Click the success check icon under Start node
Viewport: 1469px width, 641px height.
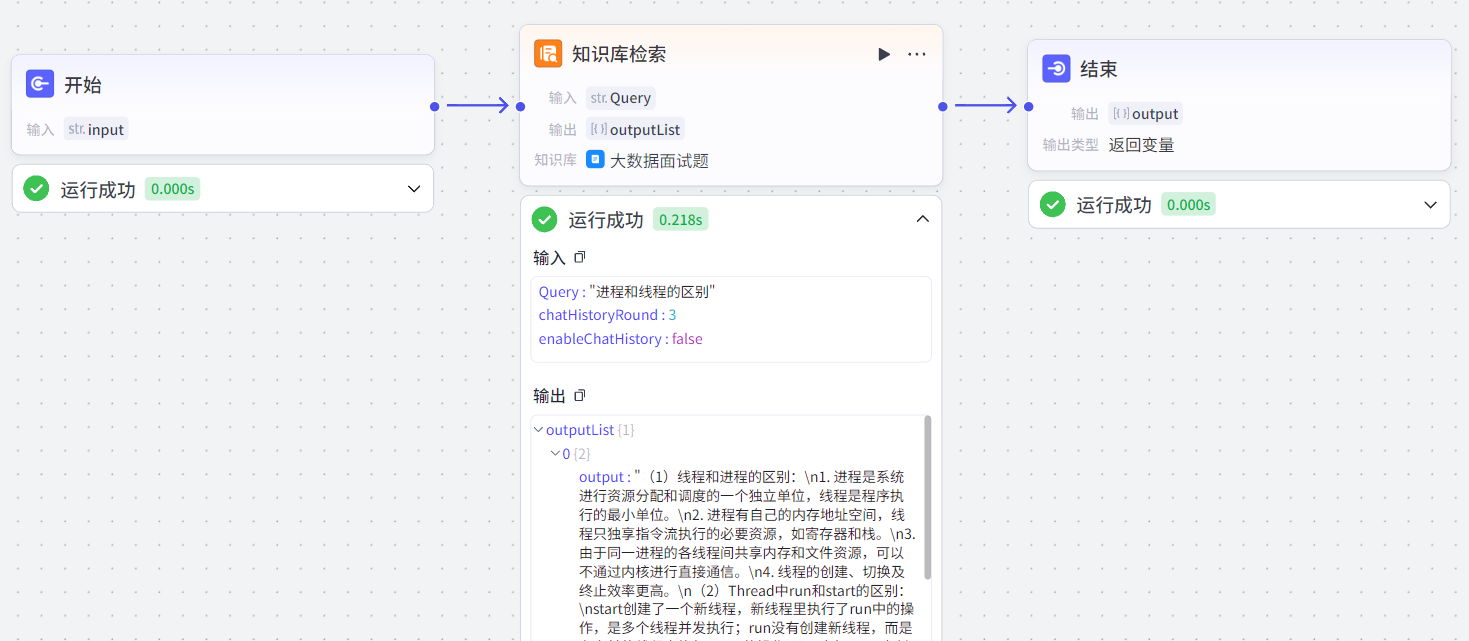click(37, 189)
